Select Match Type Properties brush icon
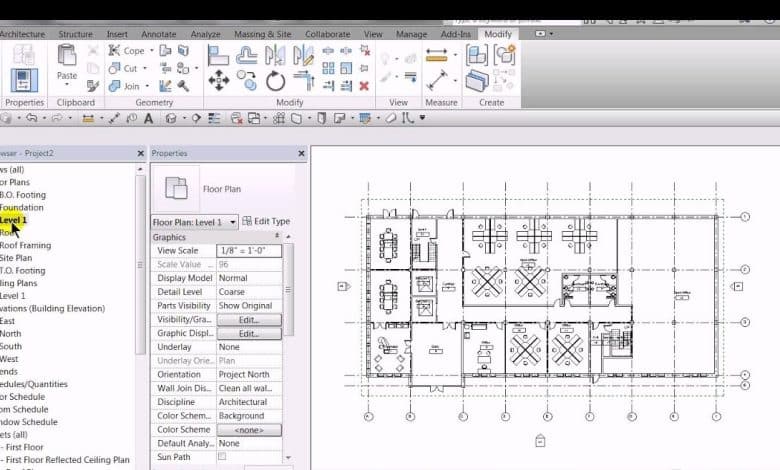The height and width of the screenshot is (470, 780). 93,86
